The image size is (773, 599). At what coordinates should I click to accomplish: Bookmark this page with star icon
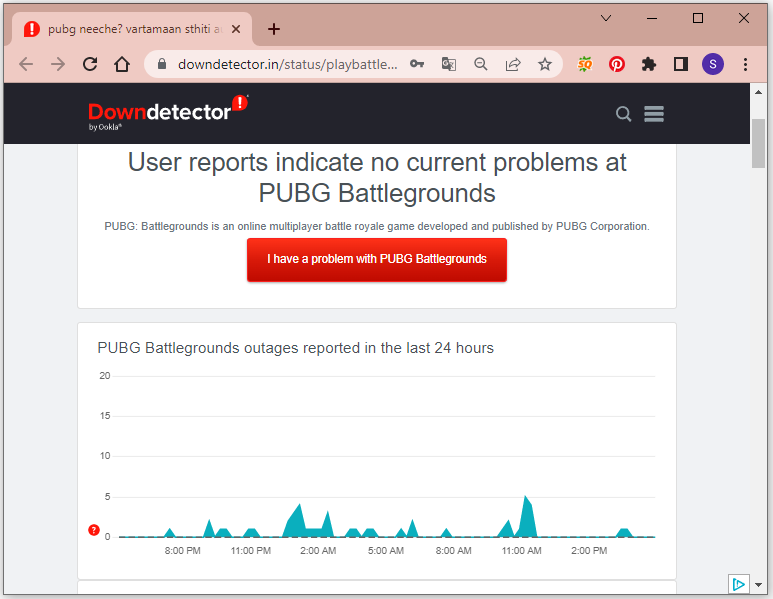click(x=545, y=64)
